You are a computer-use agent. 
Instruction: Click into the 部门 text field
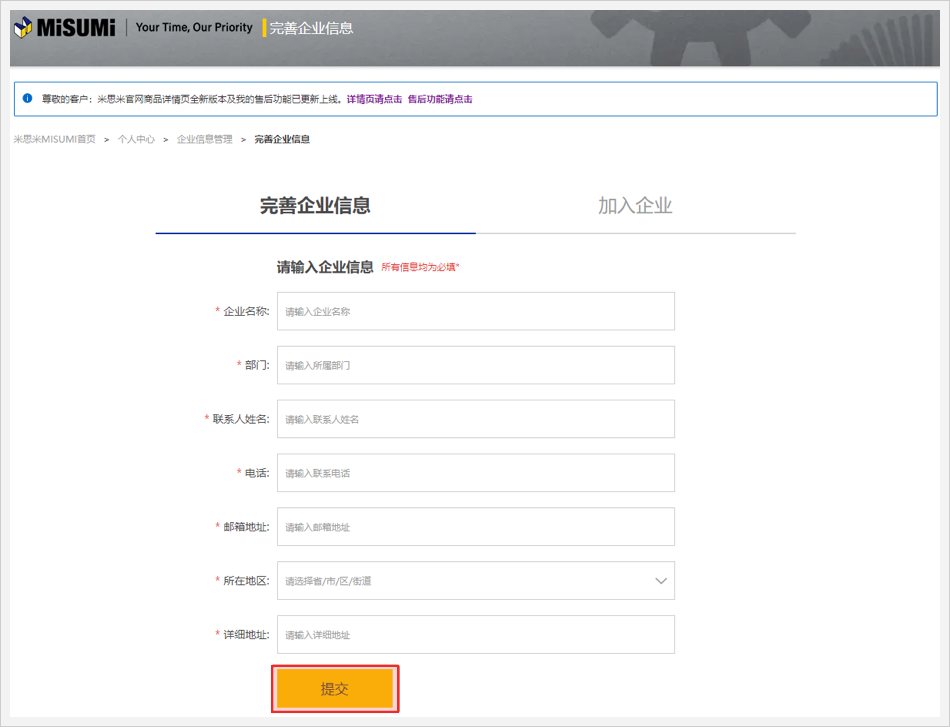[x=475, y=365]
